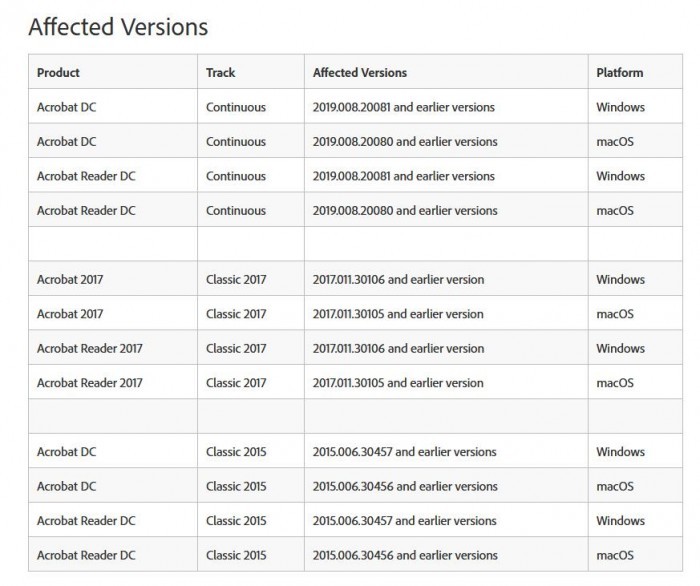
Task: Click Windows platform cell for version 2015.006.30457 Acrobat DC
Action: pyautogui.click(x=620, y=452)
